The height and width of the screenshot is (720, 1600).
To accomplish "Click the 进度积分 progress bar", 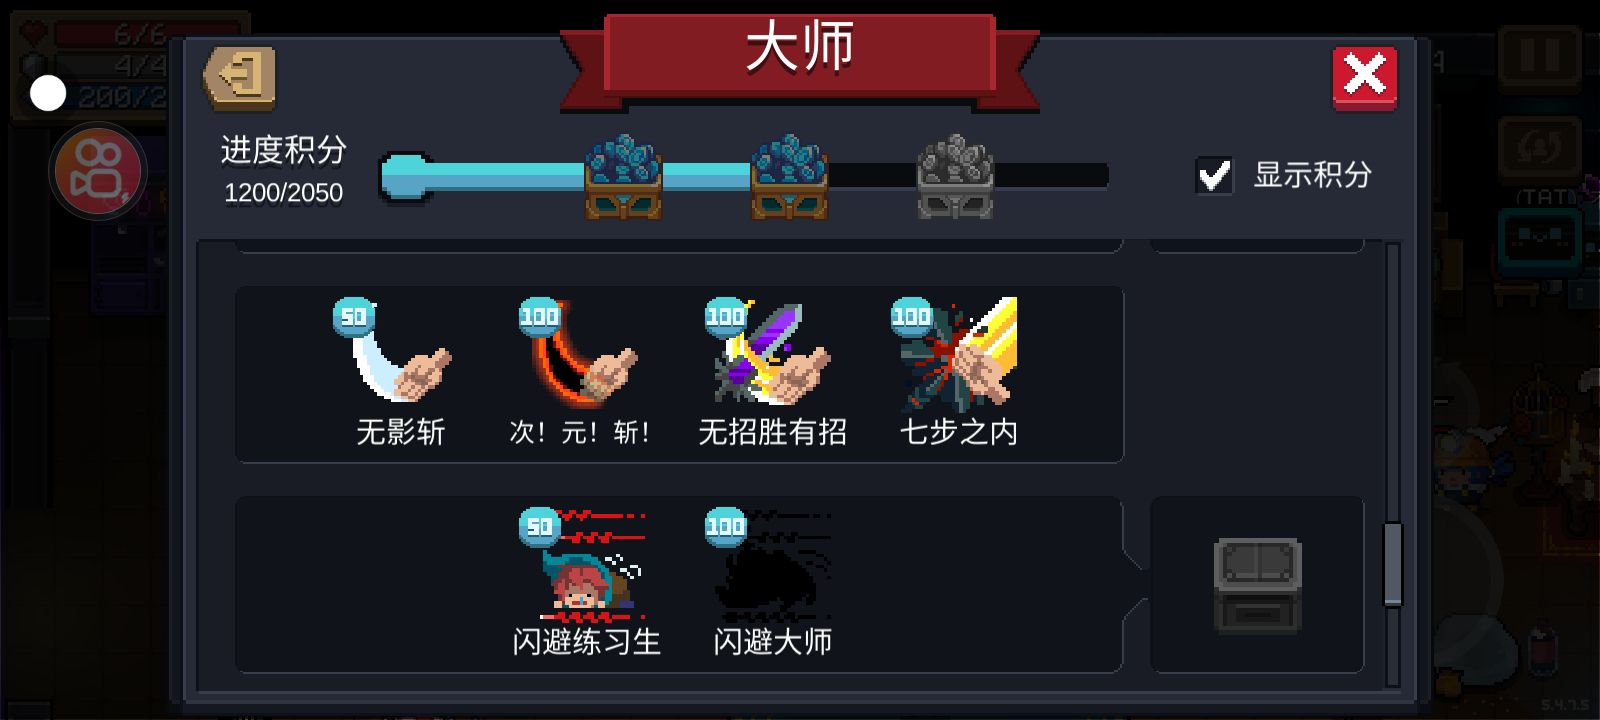I will click(x=745, y=176).
